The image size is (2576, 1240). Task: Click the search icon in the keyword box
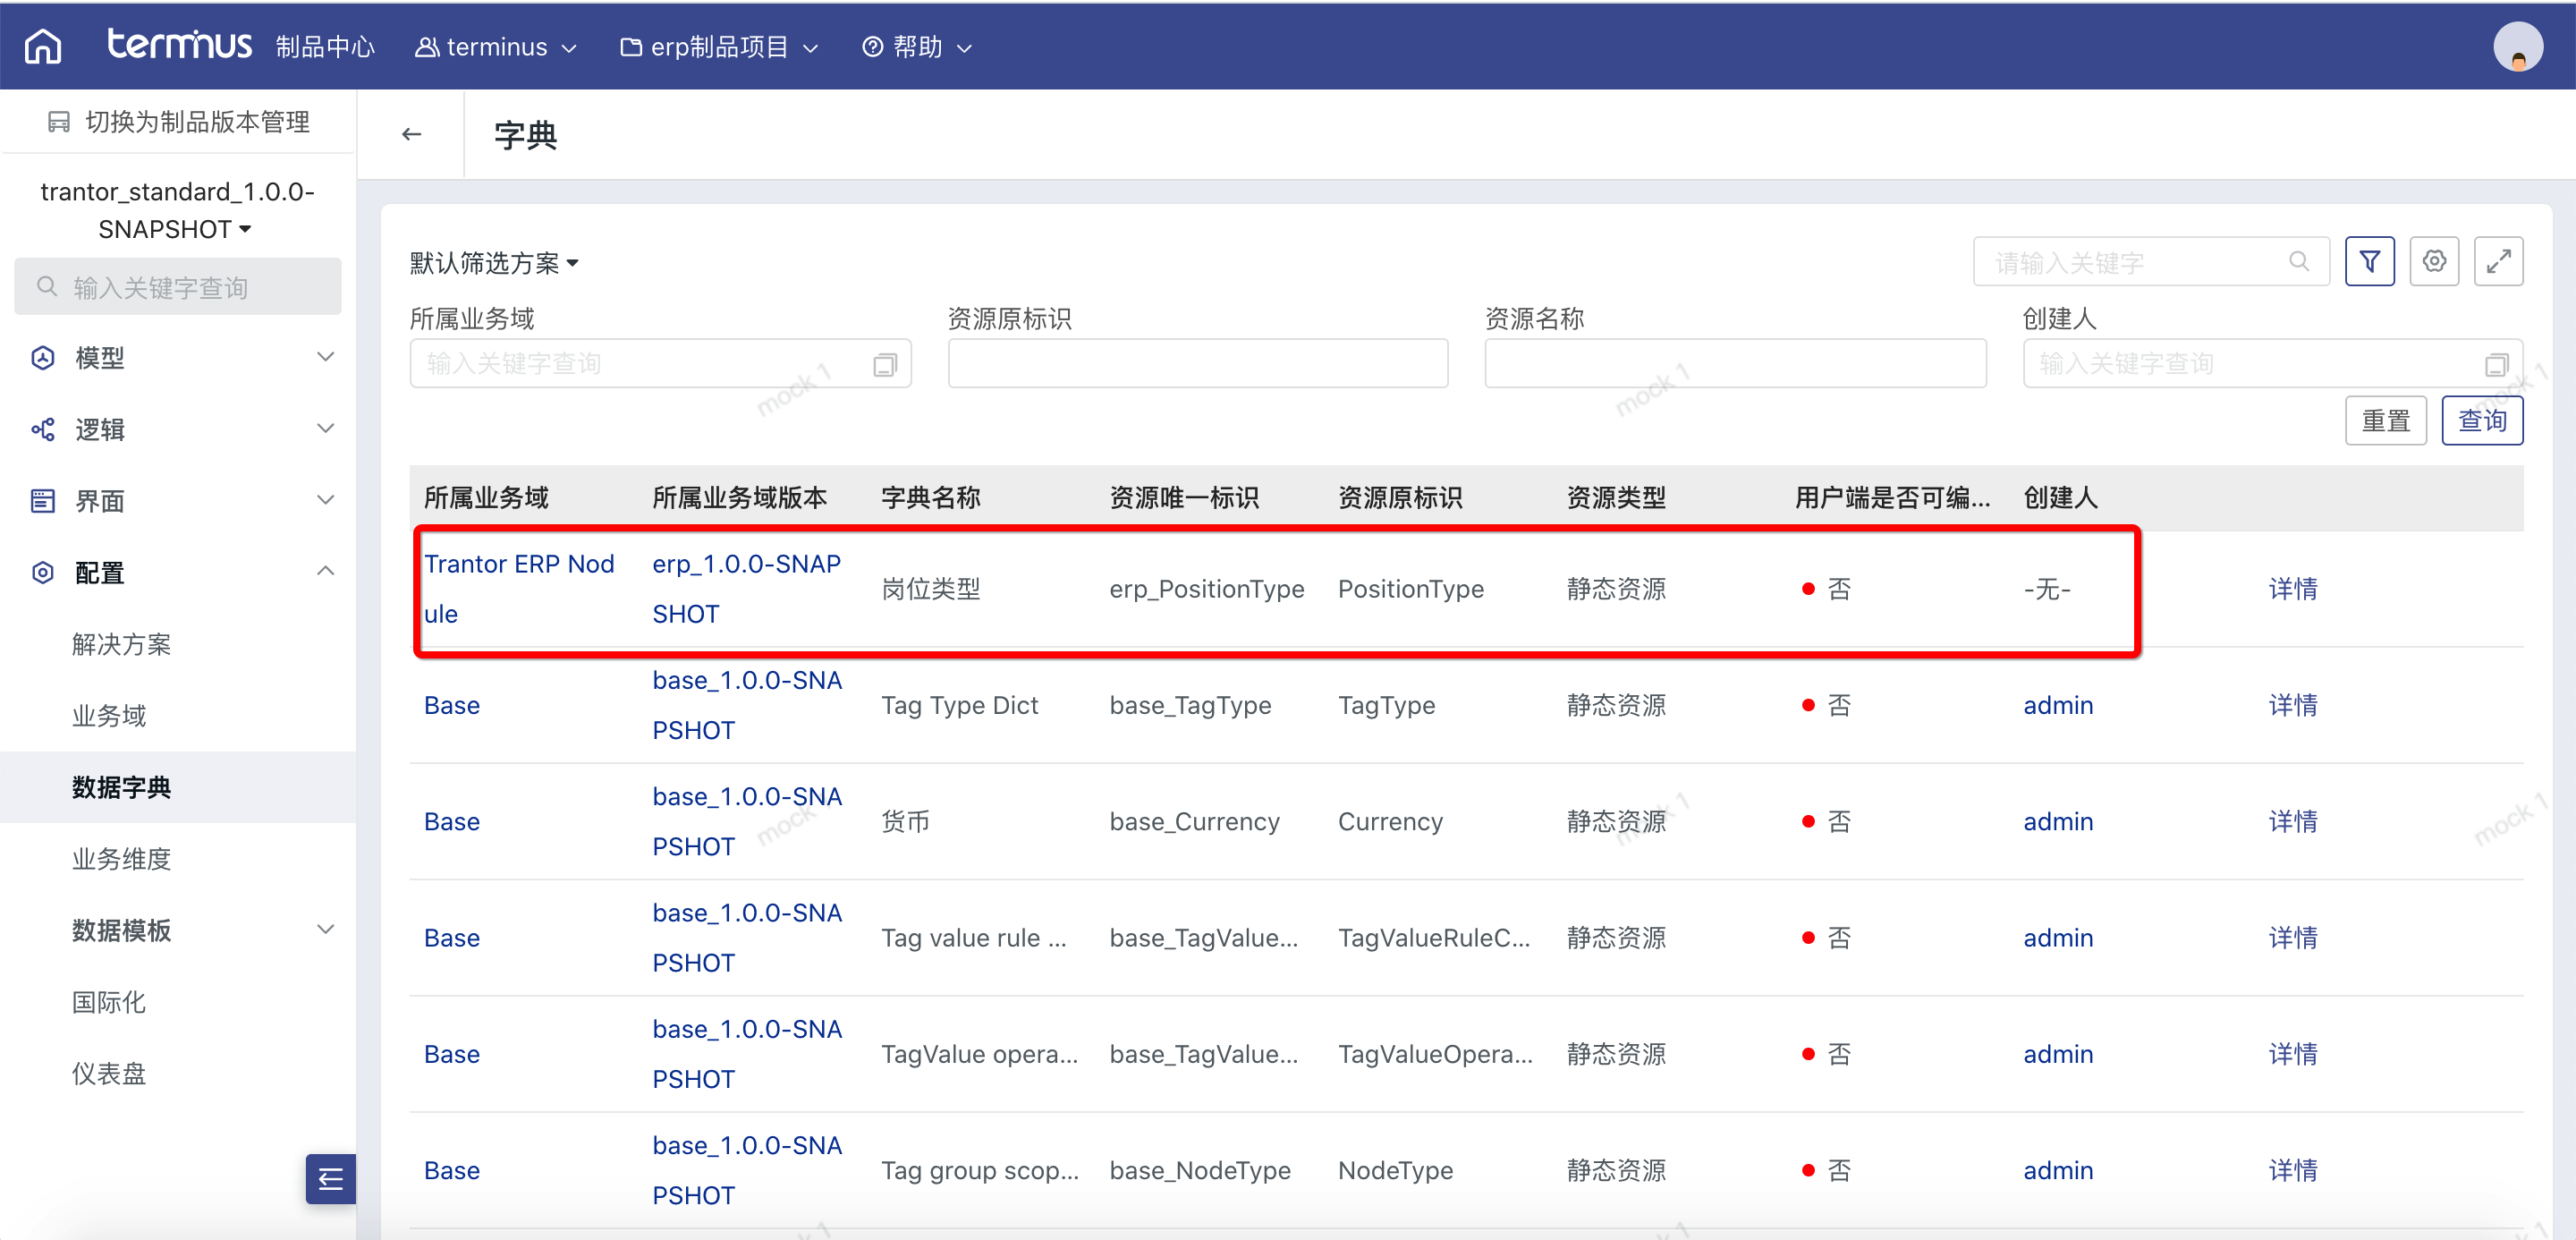pos(2298,262)
